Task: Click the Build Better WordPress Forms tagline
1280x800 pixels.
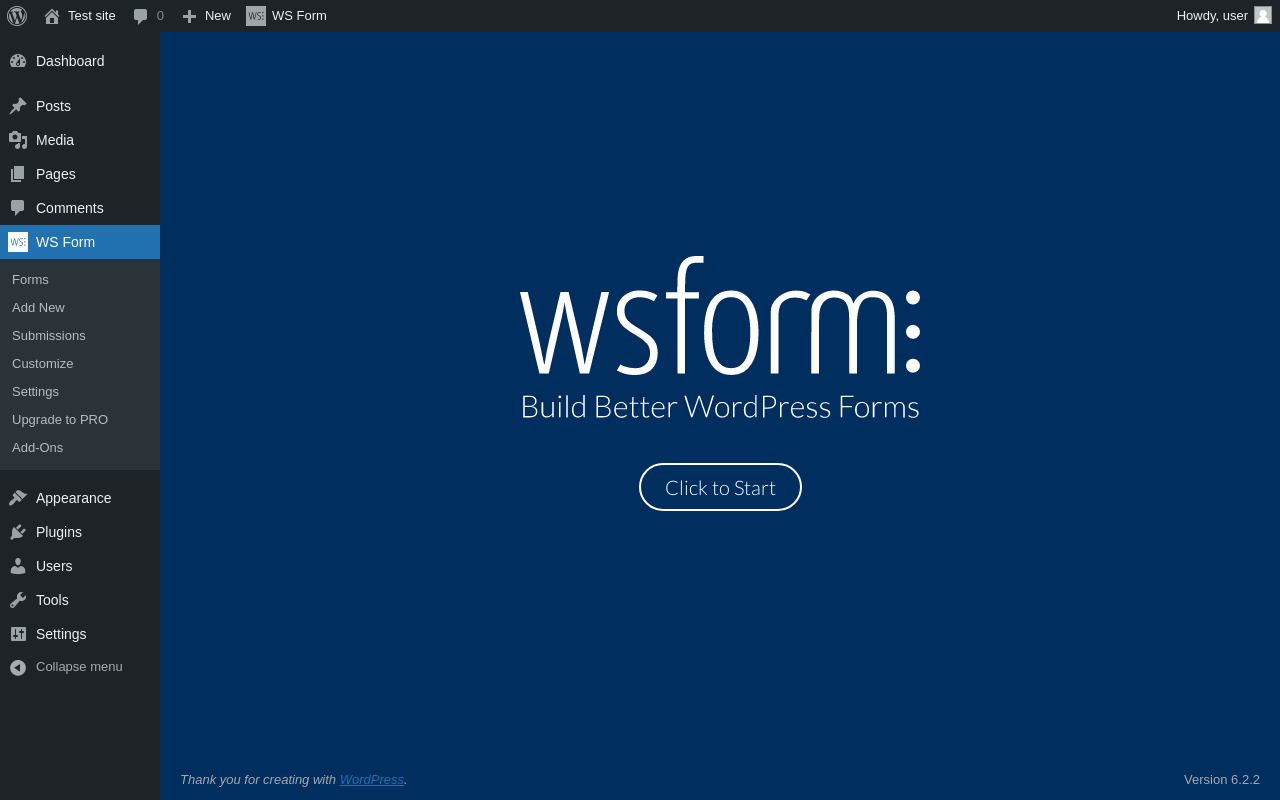Action: point(720,407)
